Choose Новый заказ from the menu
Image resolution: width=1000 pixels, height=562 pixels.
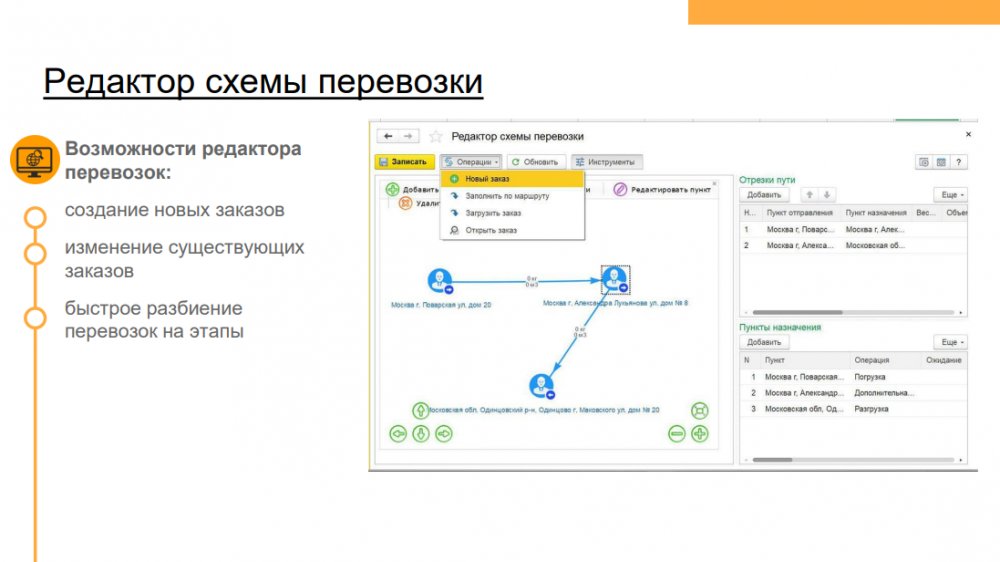[486, 179]
